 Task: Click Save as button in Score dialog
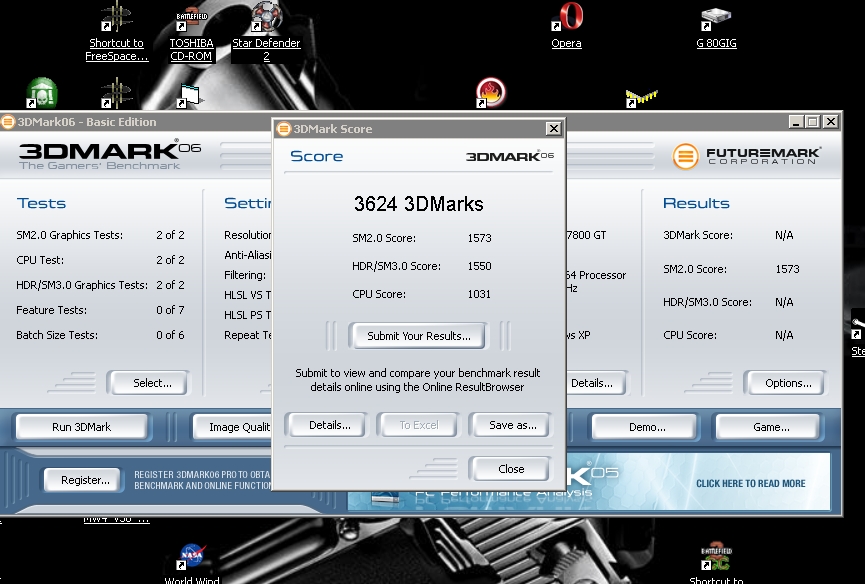pos(513,425)
